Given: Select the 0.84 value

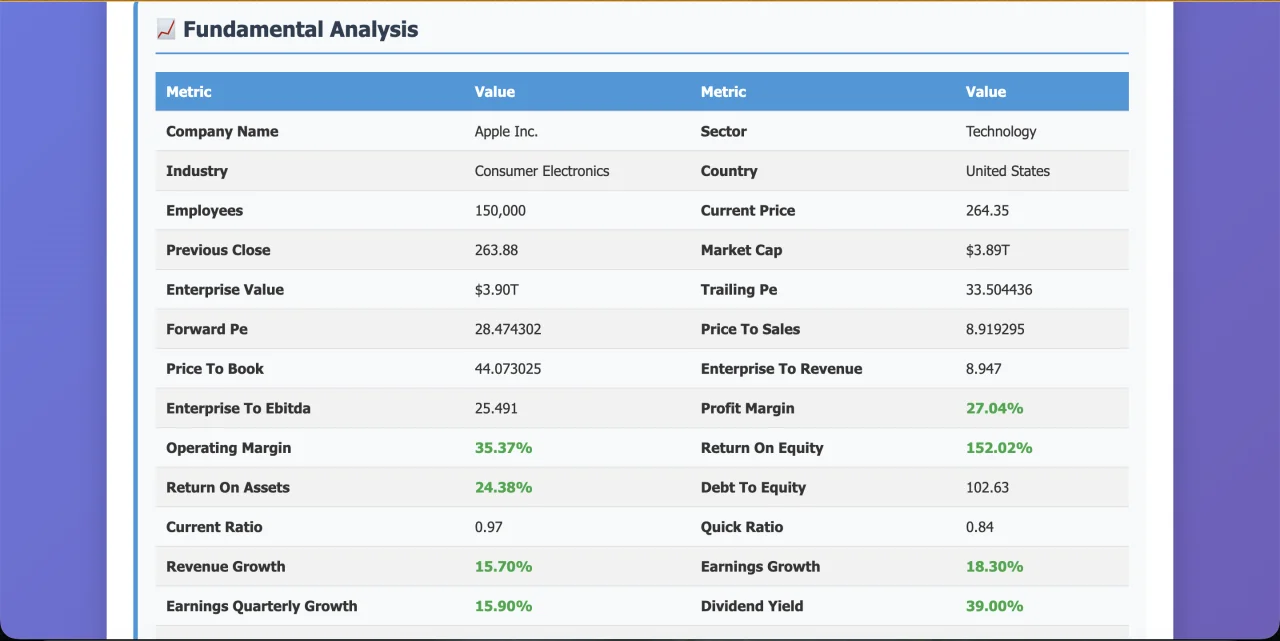Looking at the screenshot, I should 980,526.
